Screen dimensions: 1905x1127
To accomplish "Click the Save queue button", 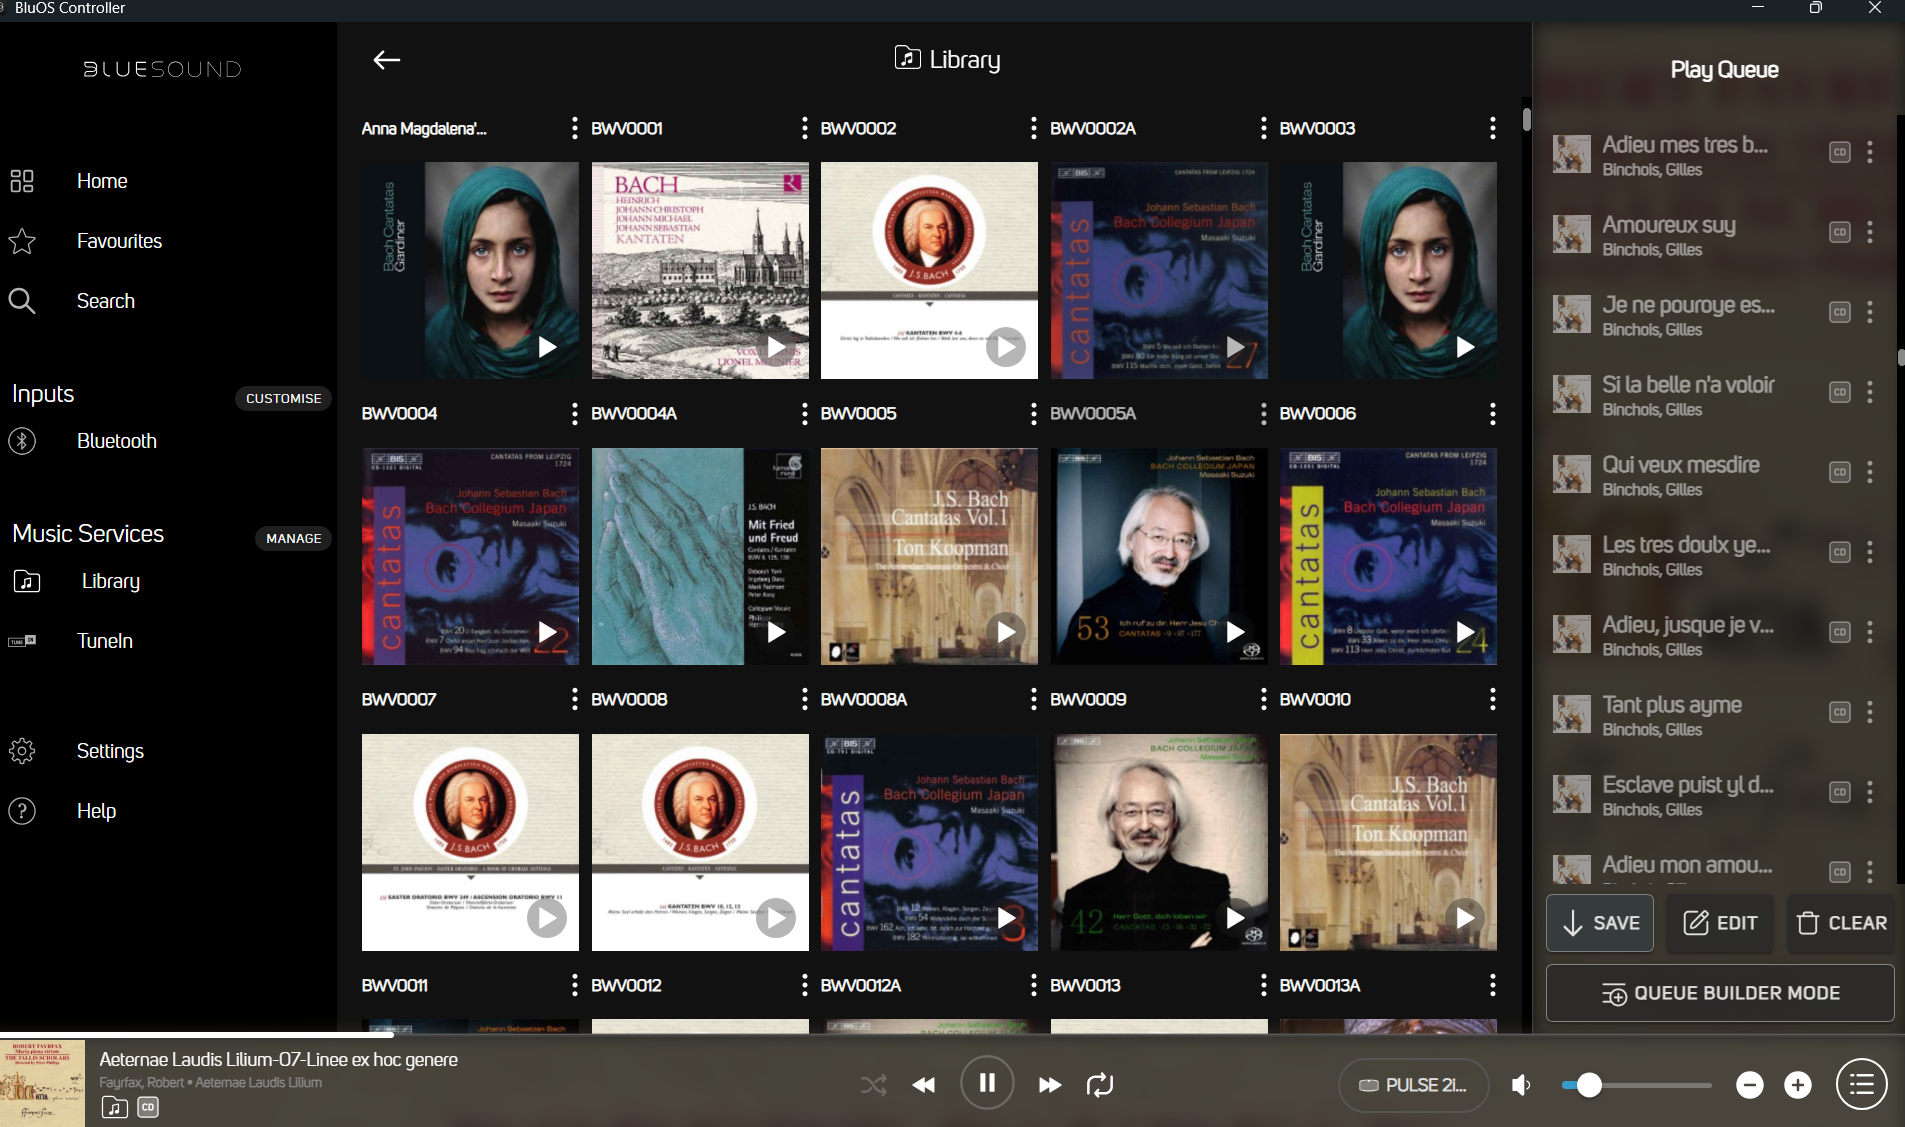I will tap(1600, 923).
